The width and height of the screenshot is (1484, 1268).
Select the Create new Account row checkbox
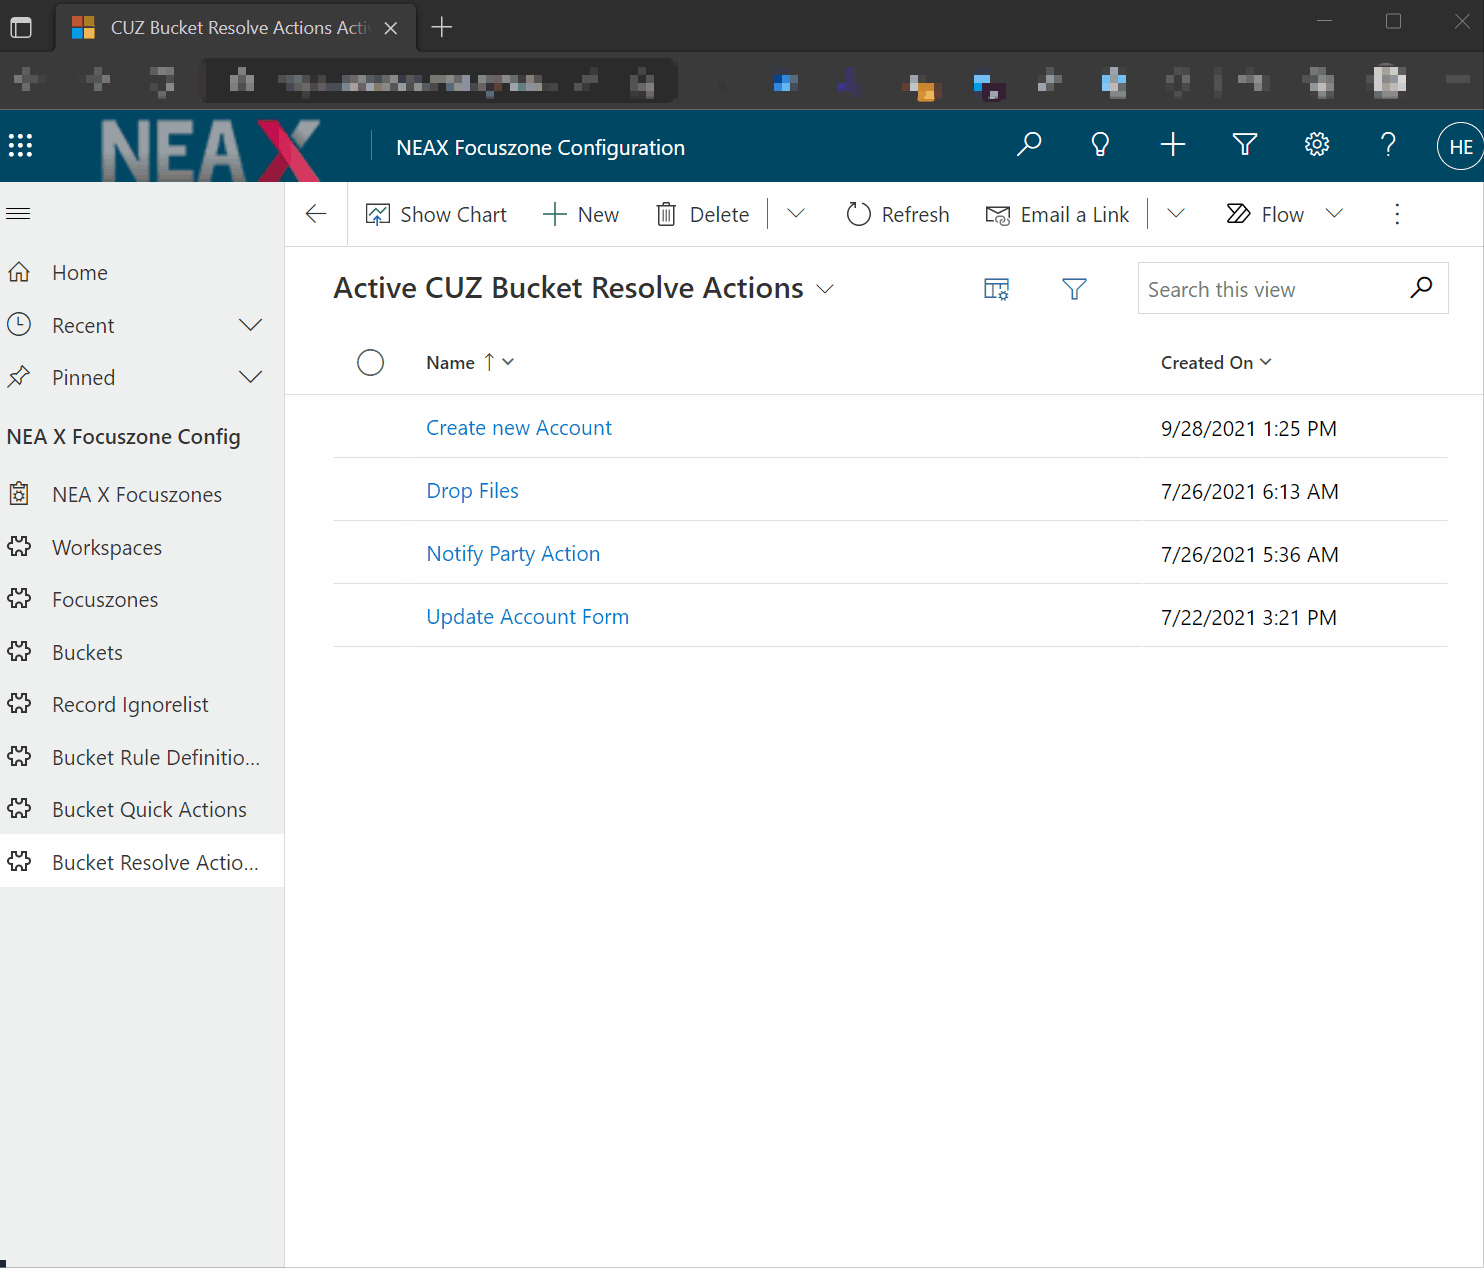point(371,428)
